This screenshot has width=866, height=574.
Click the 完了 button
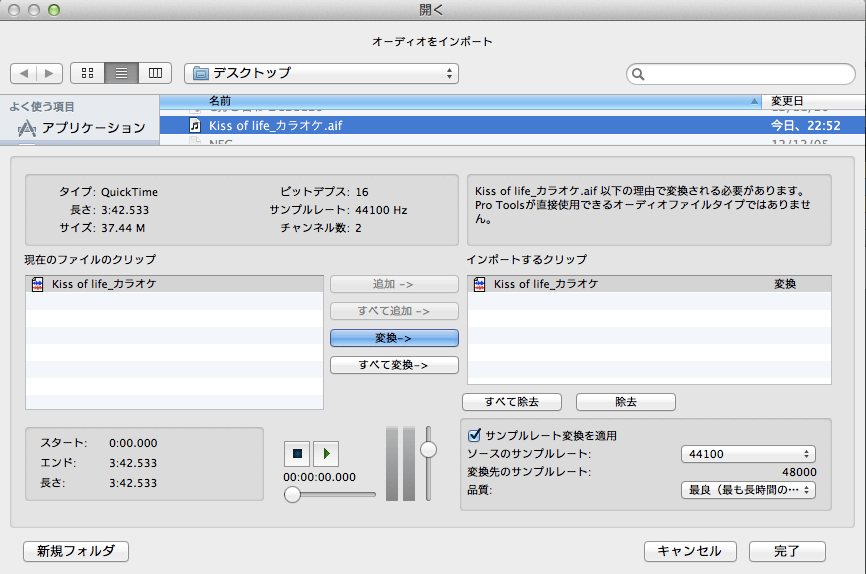(x=787, y=551)
